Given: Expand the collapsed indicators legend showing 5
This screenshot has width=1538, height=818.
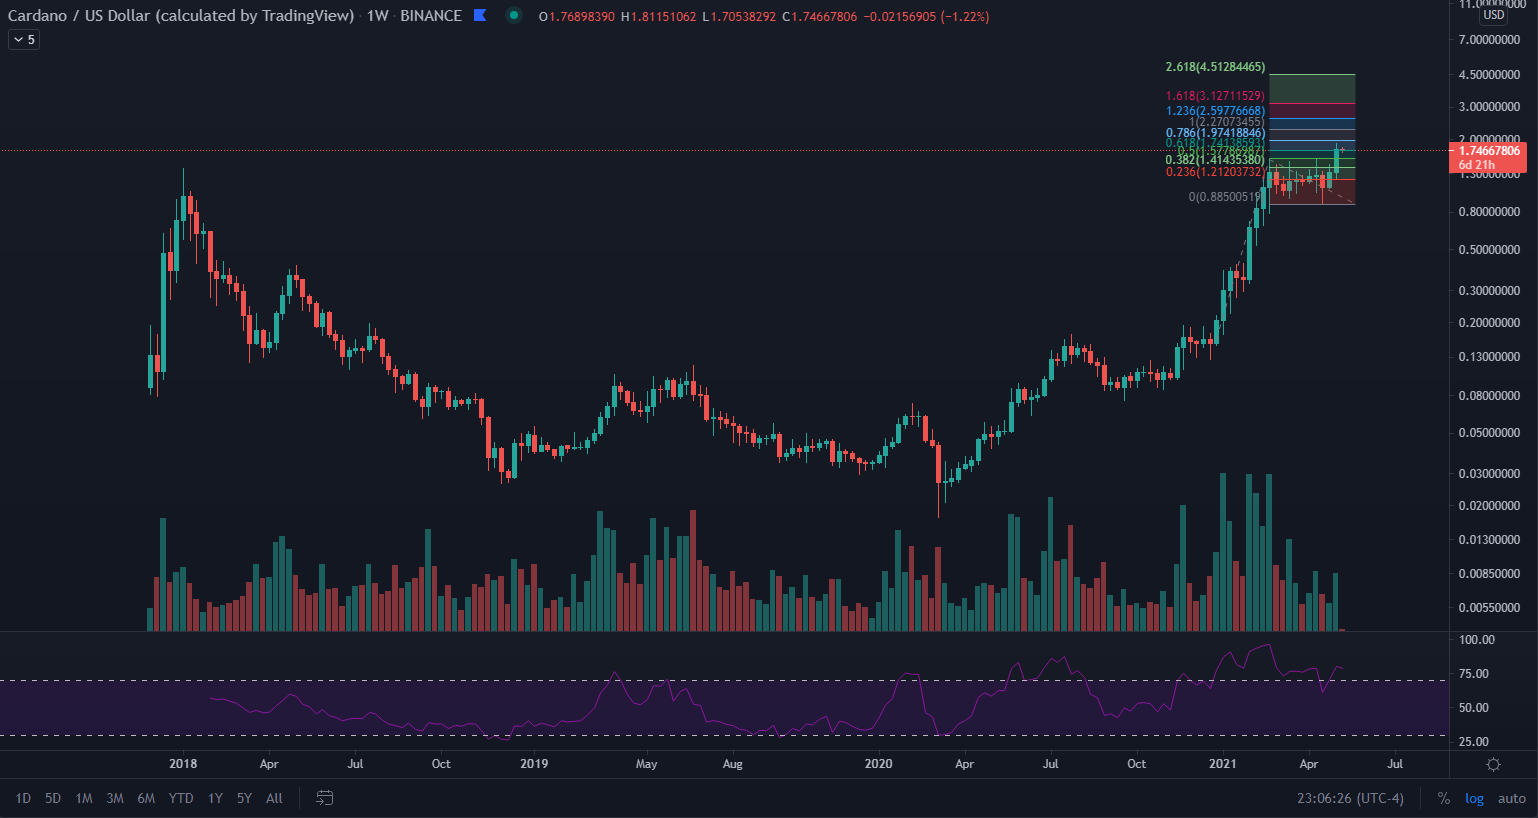Looking at the screenshot, I should click(24, 40).
